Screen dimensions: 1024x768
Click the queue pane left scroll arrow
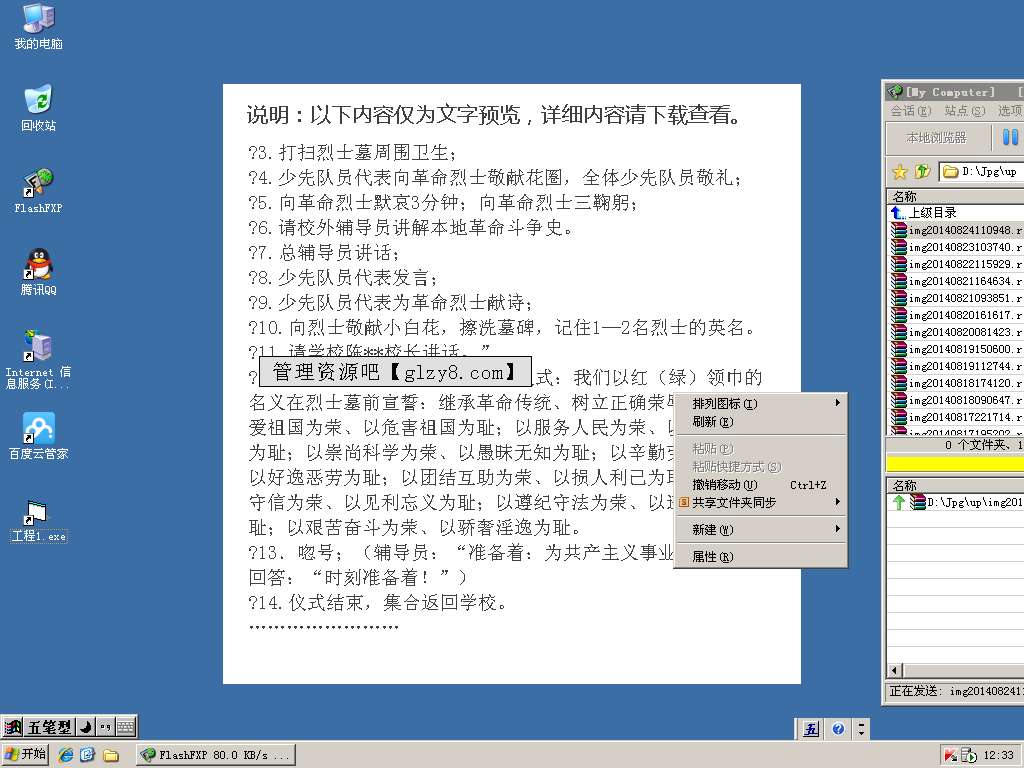[895, 670]
